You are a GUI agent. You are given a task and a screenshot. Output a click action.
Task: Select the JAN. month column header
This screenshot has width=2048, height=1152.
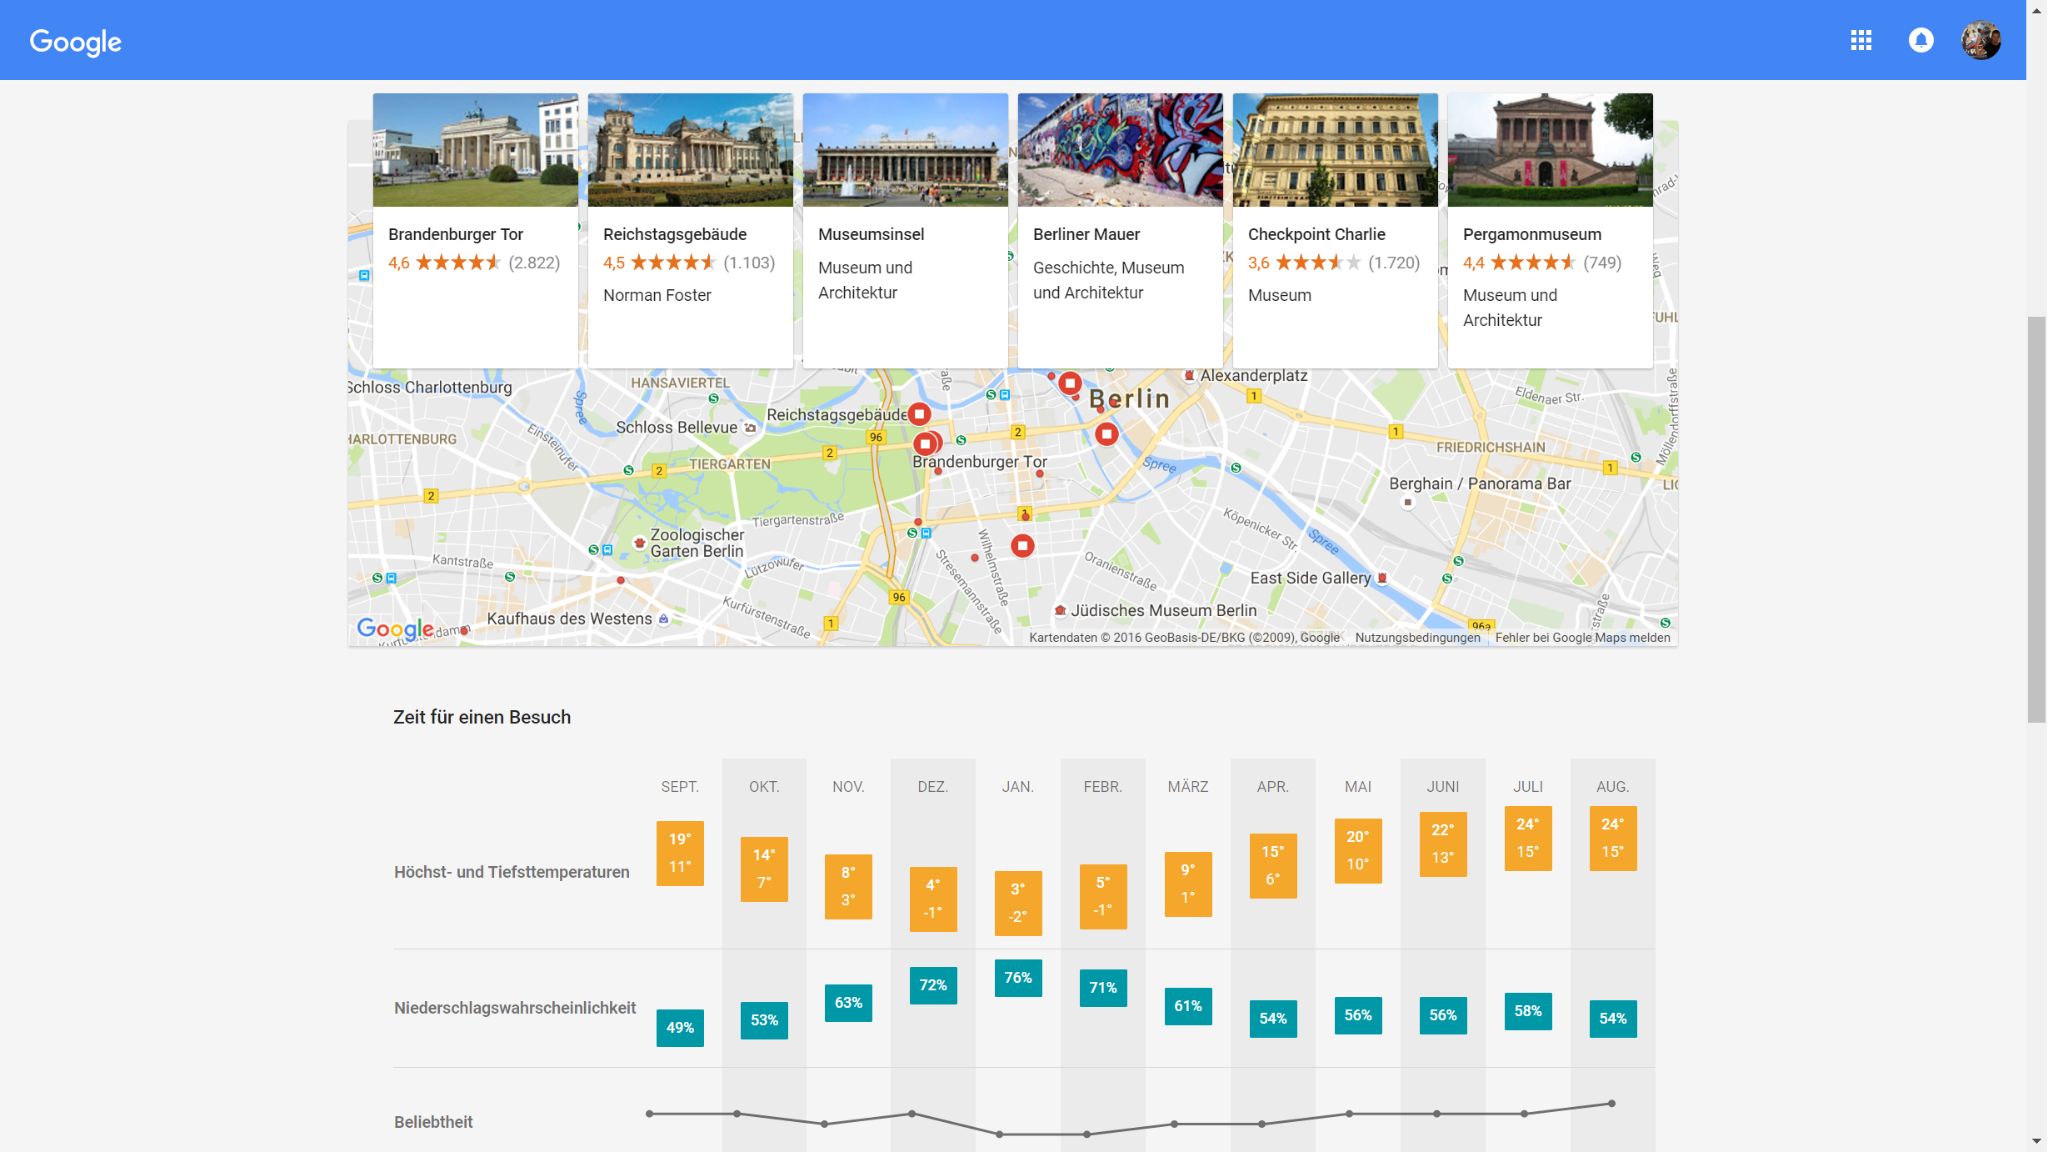point(1017,787)
